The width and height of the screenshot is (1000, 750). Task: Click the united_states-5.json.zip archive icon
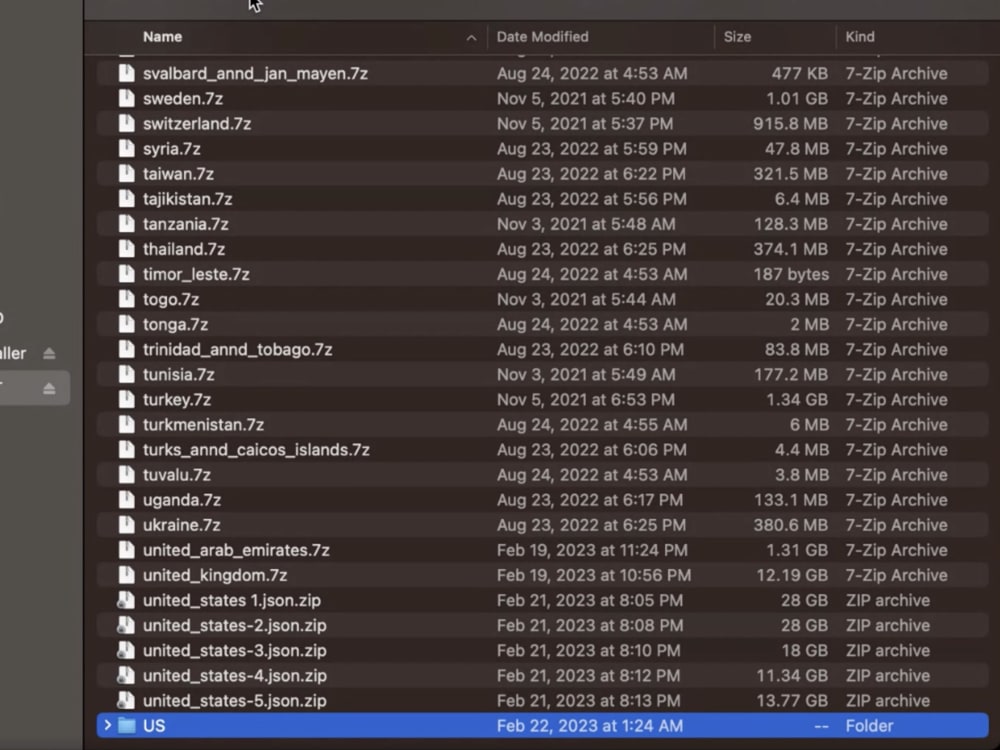coord(126,700)
